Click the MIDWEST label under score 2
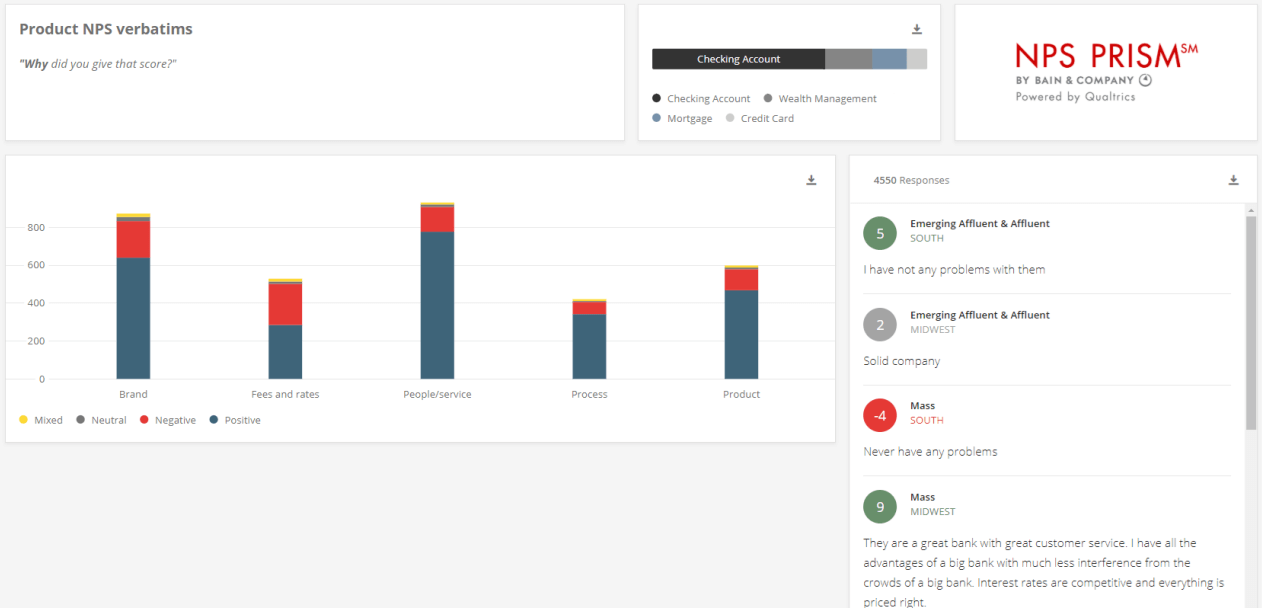This screenshot has height=608, width=1262. click(x=932, y=329)
